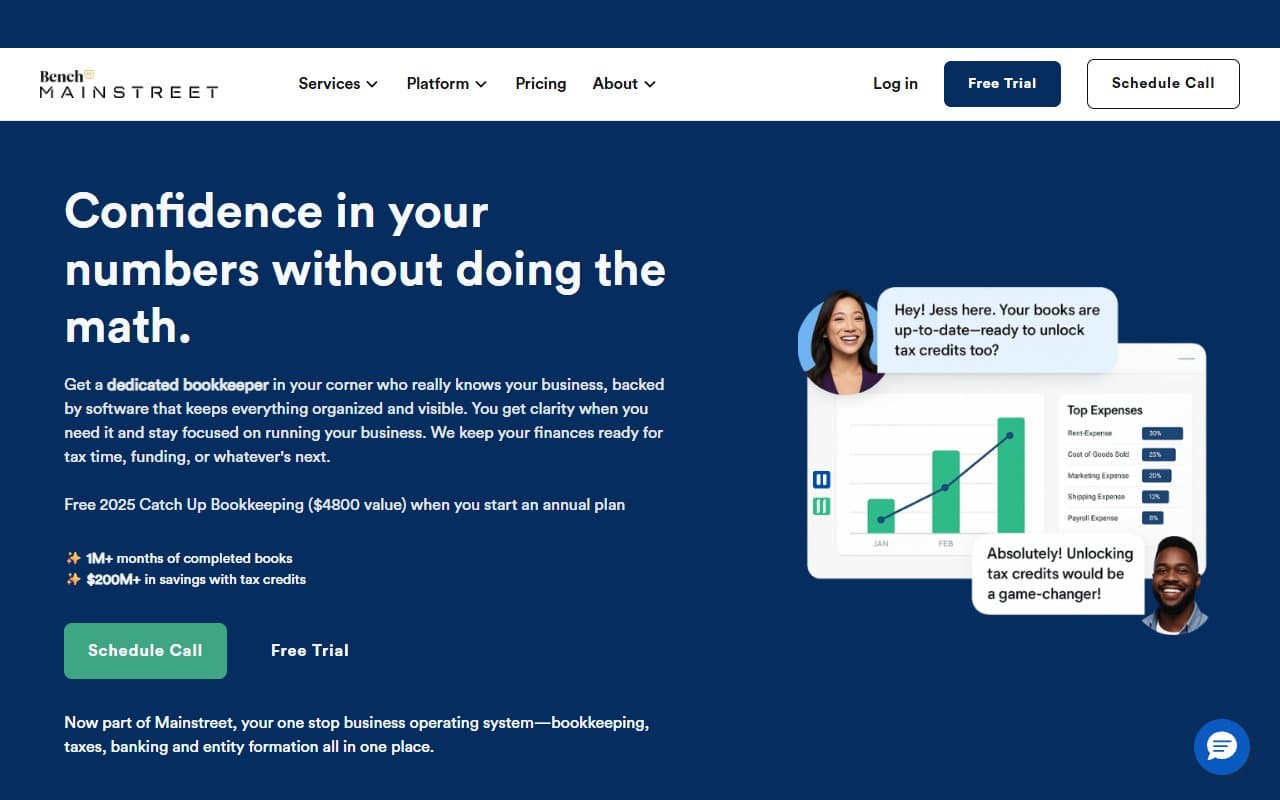Expand the About menu chevron
This screenshot has height=800, width=1280.
pos(651,84)
